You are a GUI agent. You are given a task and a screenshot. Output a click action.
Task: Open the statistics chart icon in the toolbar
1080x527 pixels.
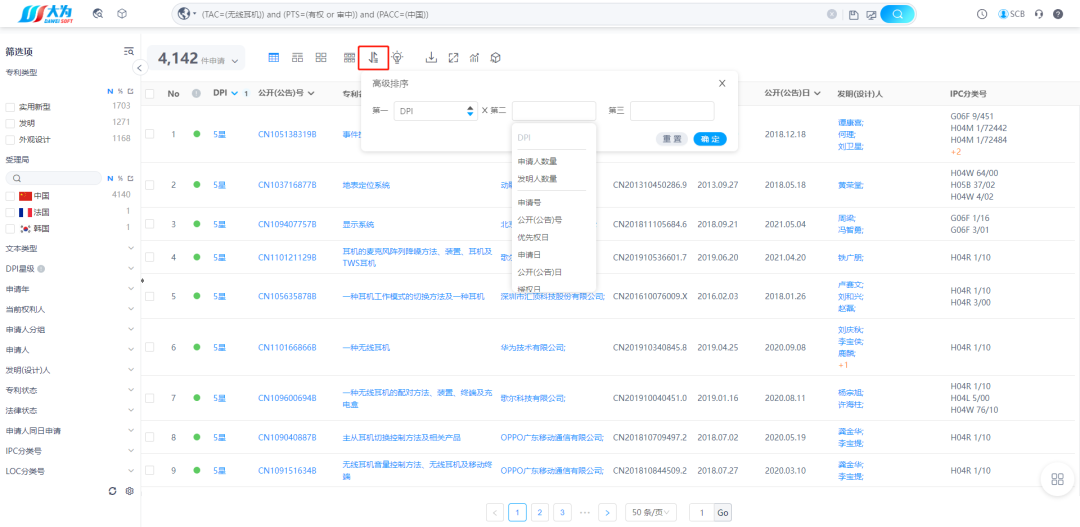pos(474,58)
